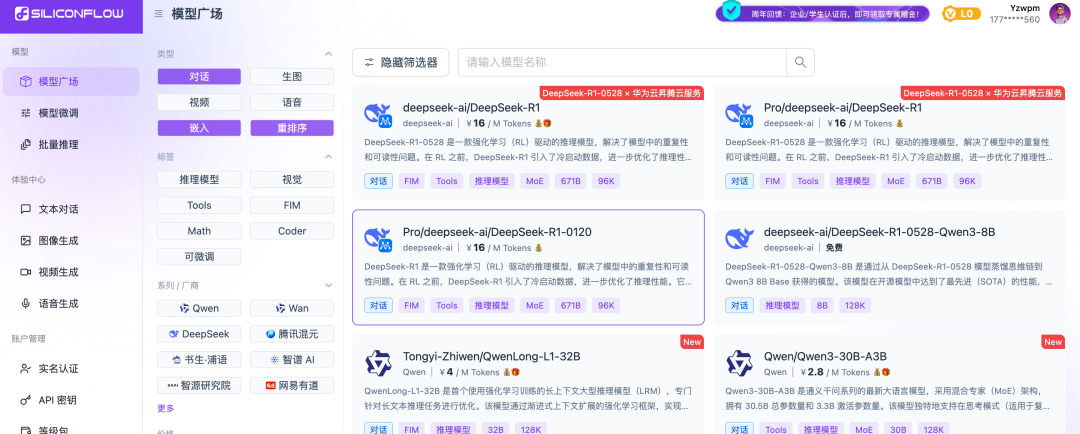Collapse the 类型 filter section

tap(329, 53)
